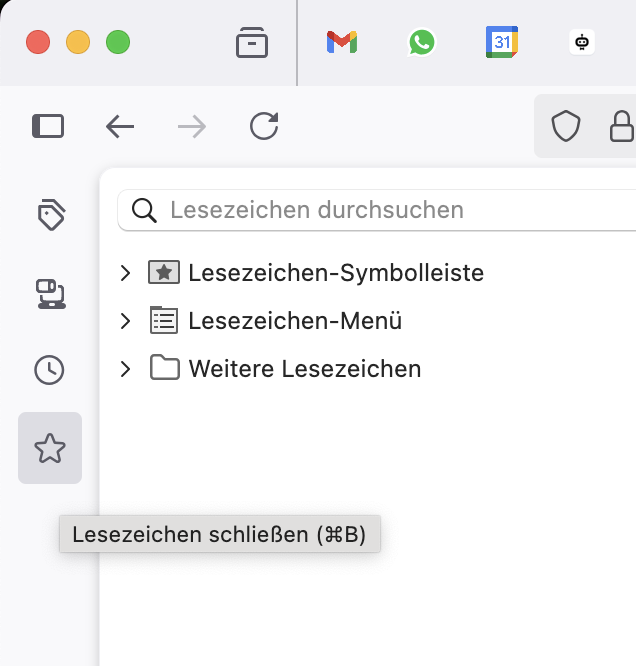Click the padlock site info icon
Image resolution: width=636 pixels, height=666 pixels.
(622, 126)
